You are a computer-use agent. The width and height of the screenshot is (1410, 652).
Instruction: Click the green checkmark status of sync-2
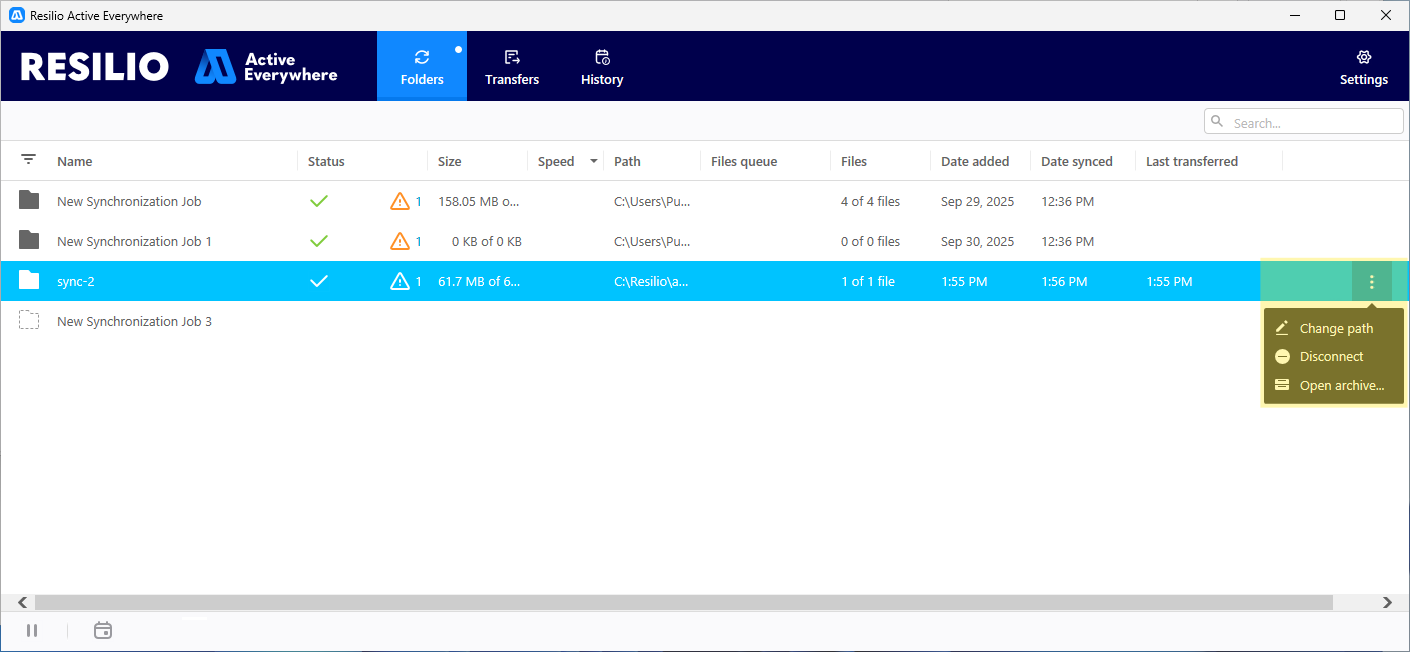click(x=318, y=281)
